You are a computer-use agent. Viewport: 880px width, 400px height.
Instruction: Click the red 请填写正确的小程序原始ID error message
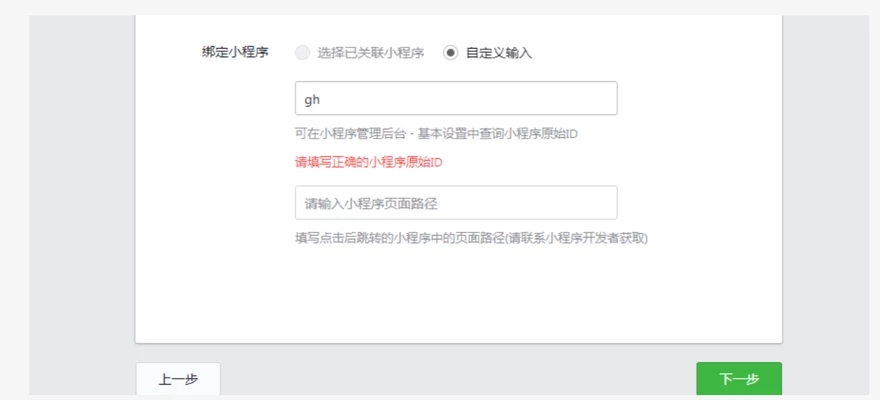368,162
